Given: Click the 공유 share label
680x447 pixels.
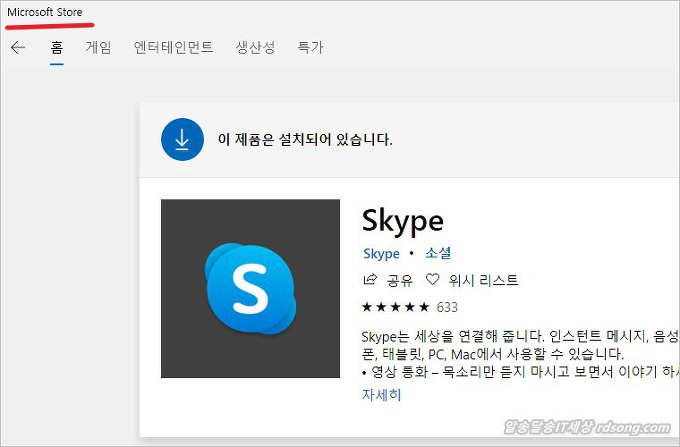Looking at the screenshot, I should click(x=399, y=281).
